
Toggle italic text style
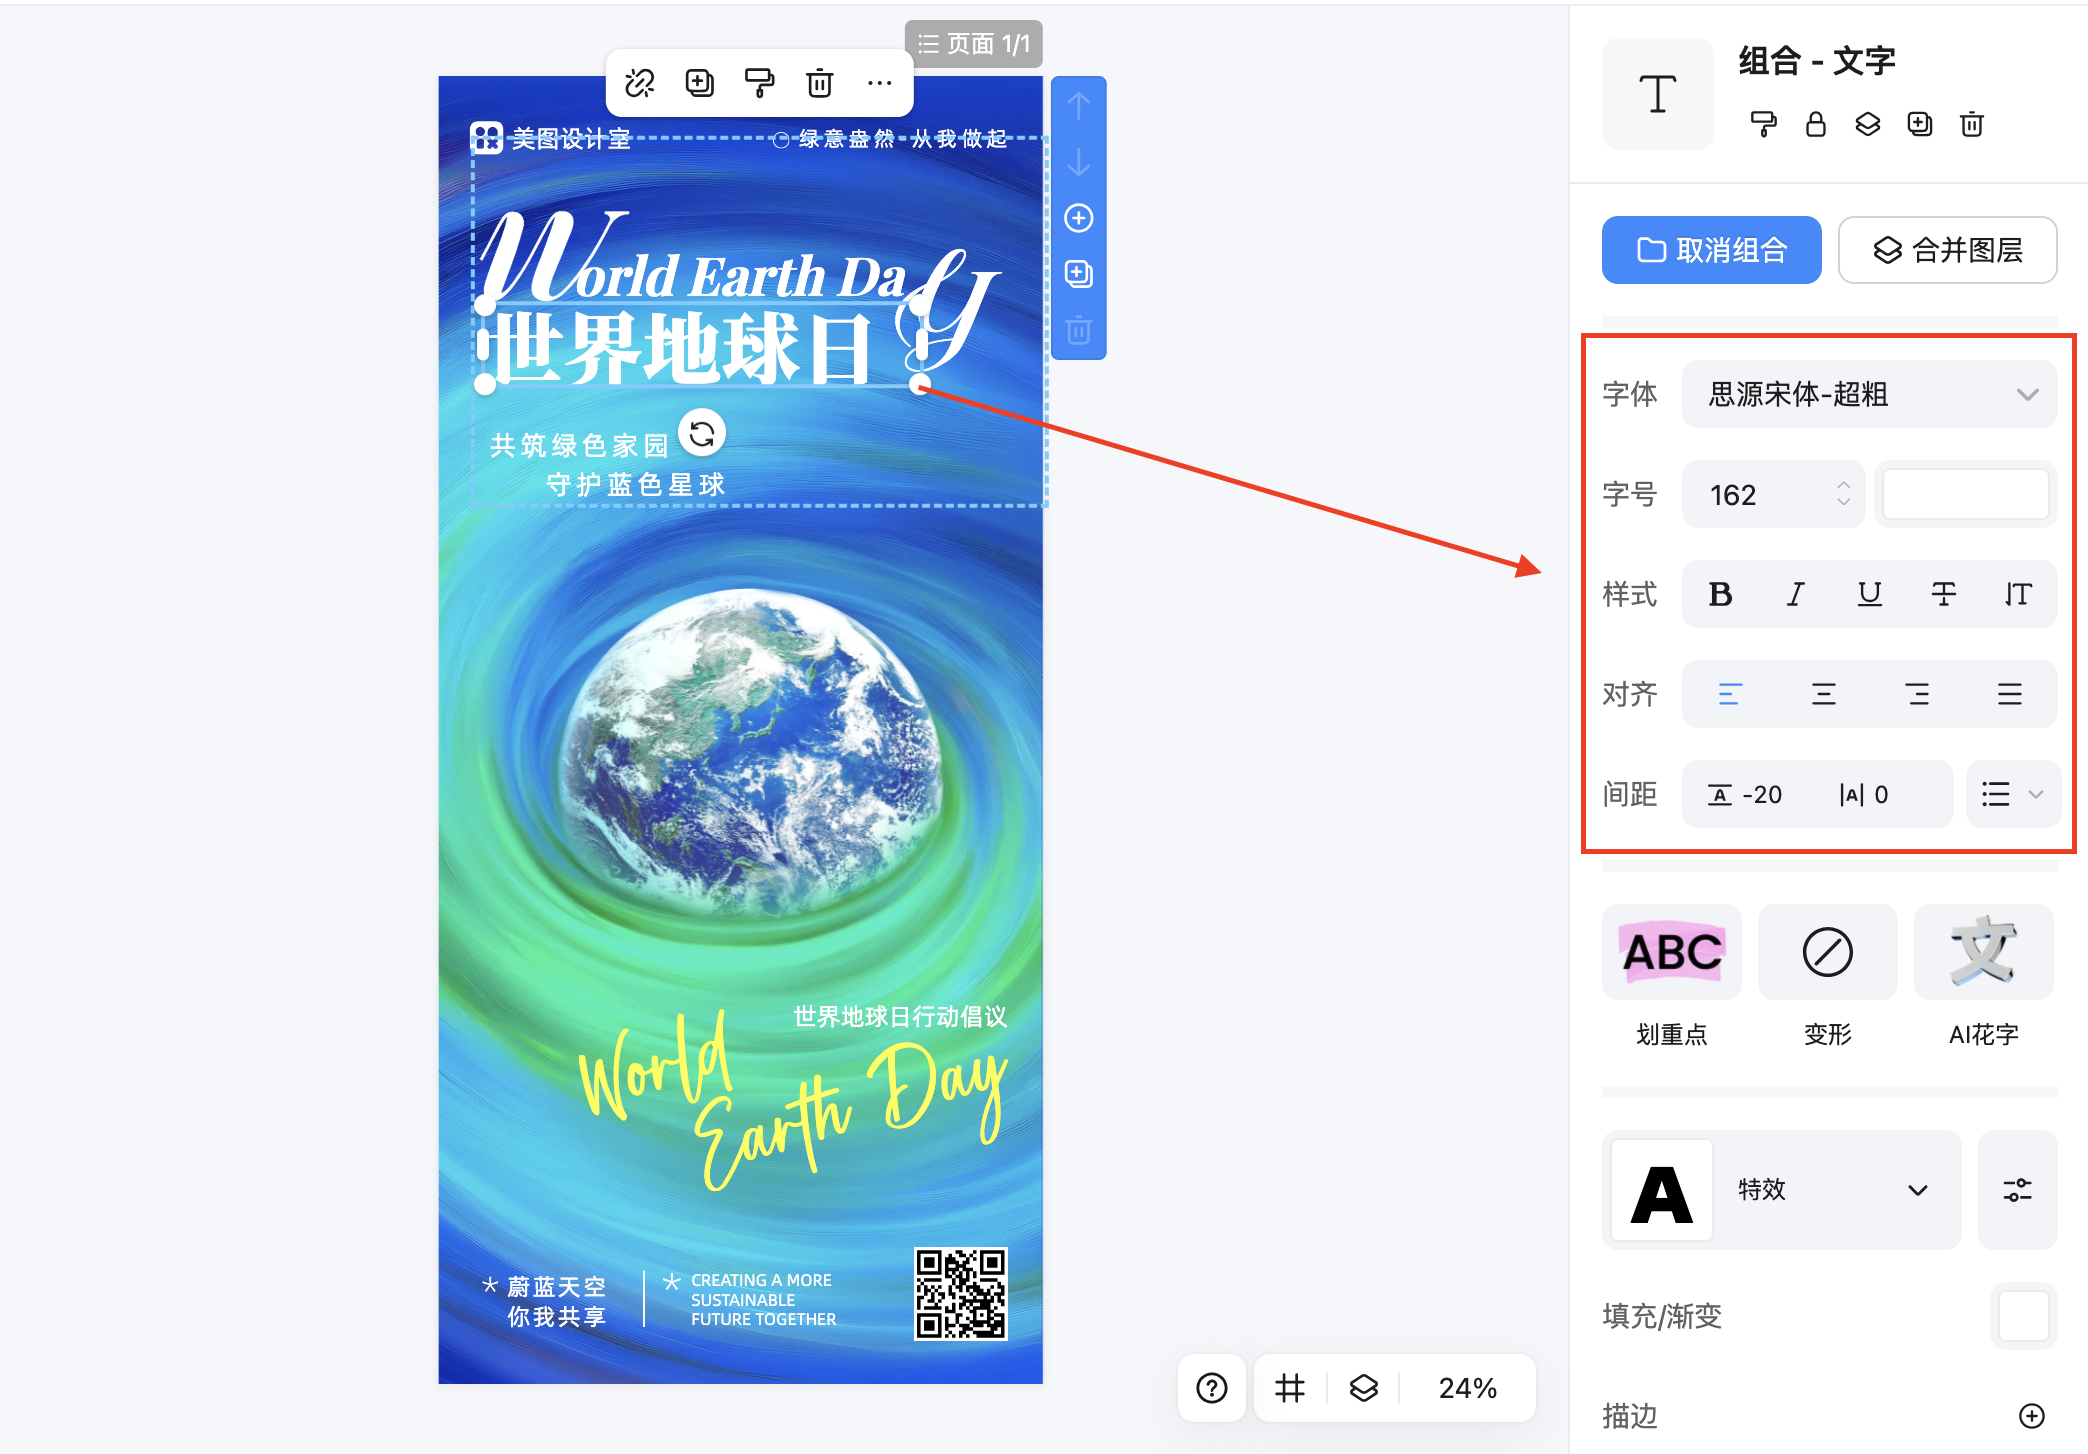[1796, 594]
